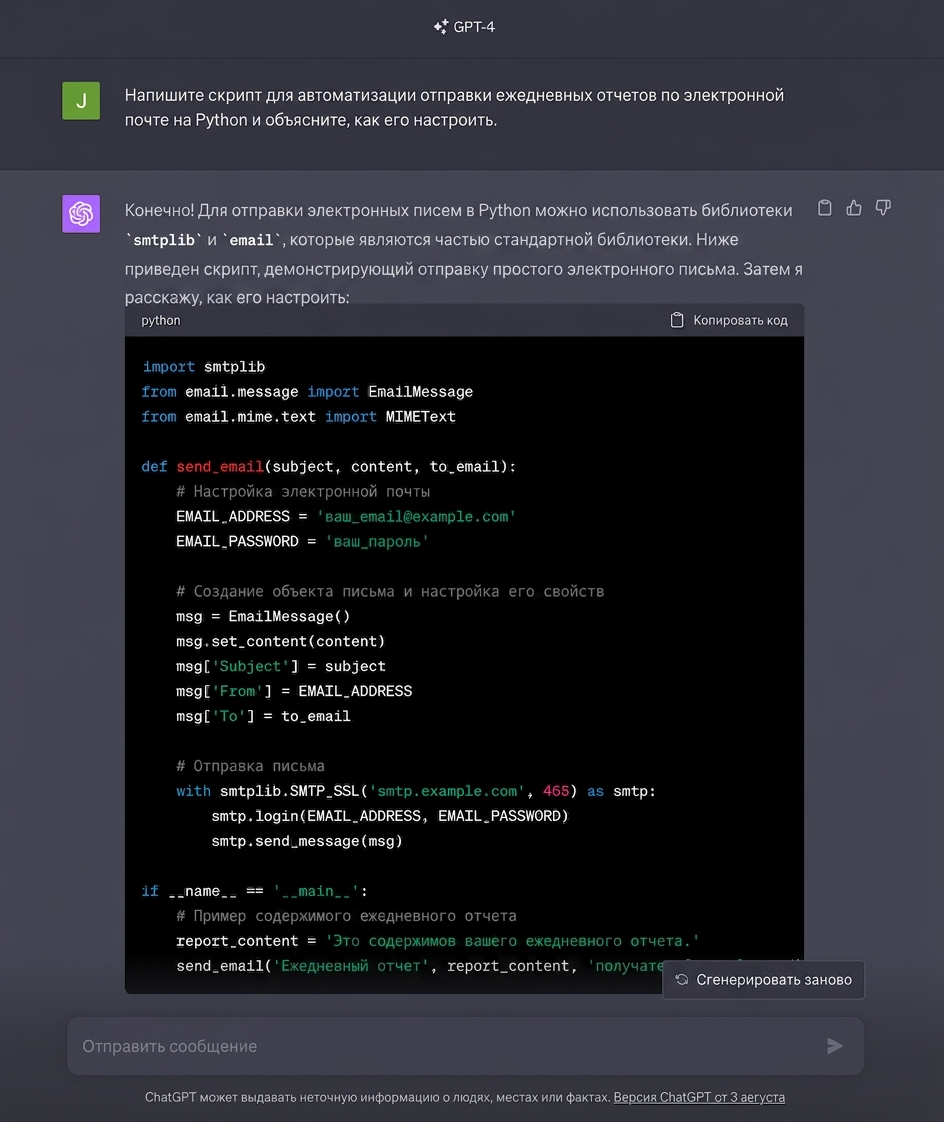Image resolution: width=944 pixels, height=1122 pixels.
Task: Click the GPT-4 sparkle icon
Action: tap(441, 27)
